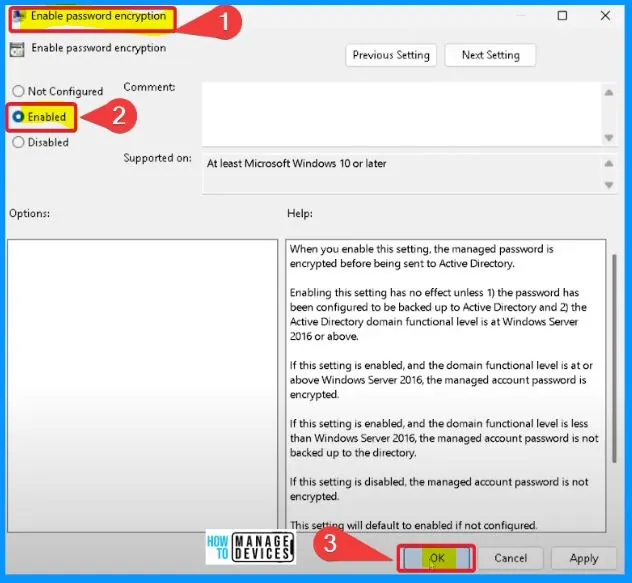
Task: Maximize the policy window
Action: [562, 16]
